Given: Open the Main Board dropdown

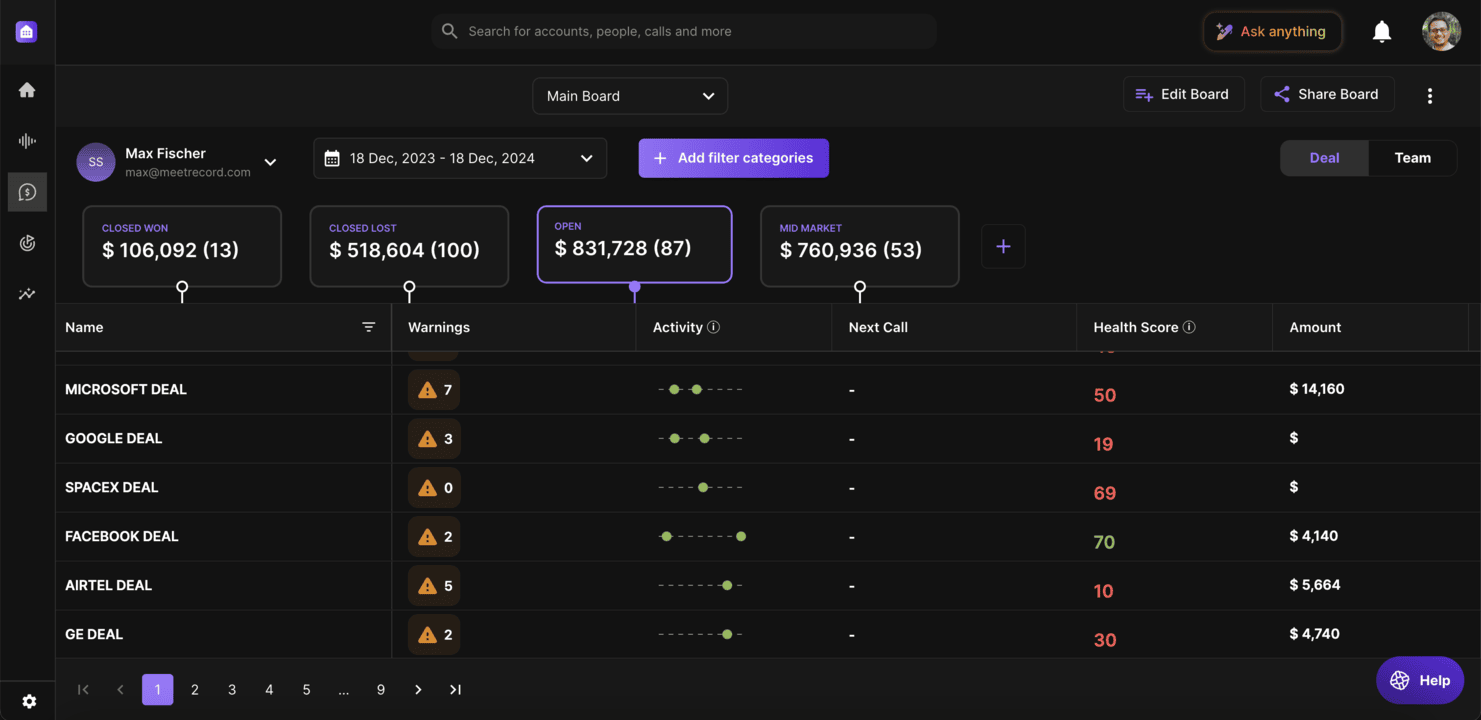Looking at the screenshot, I should [630, 96].
